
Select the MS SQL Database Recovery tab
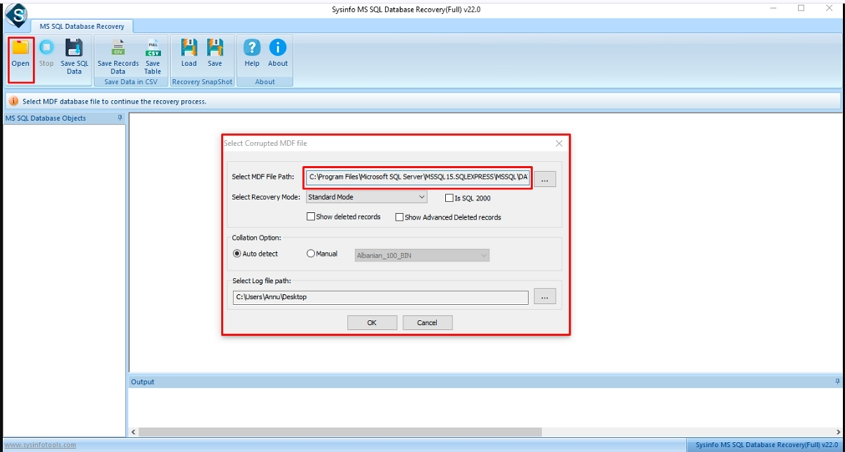click(82, 26)
